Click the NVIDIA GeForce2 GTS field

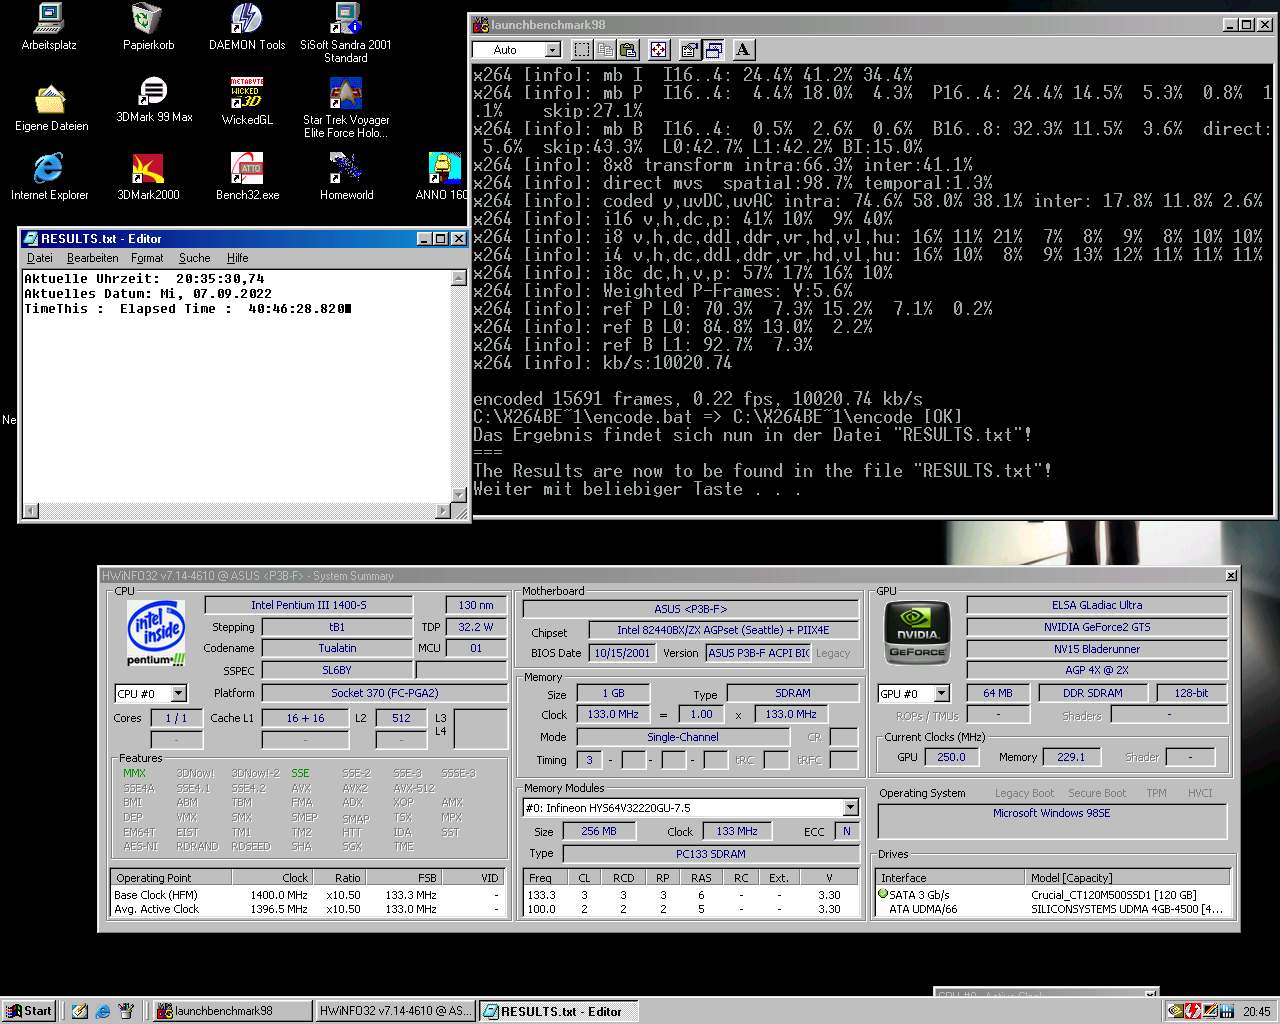click(1097, 627)
